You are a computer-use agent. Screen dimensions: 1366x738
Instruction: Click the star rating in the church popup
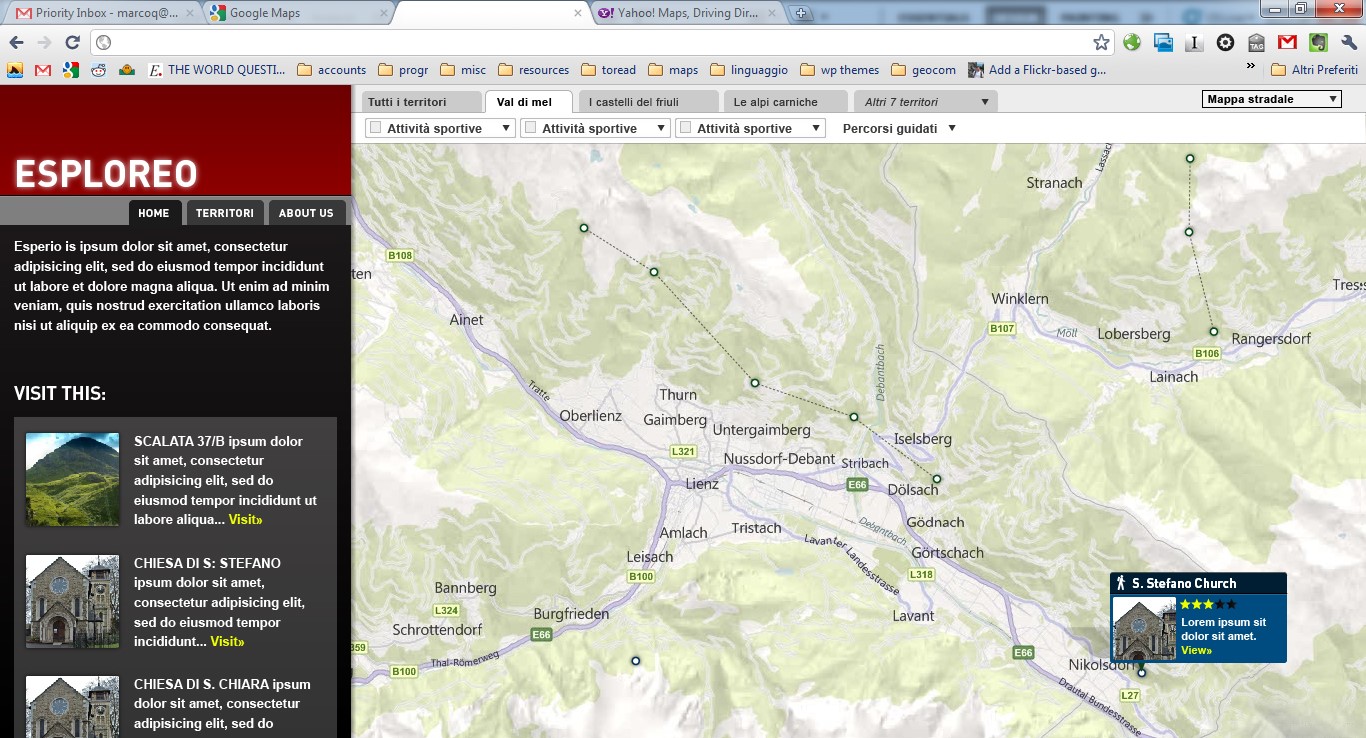(1208, 604)
